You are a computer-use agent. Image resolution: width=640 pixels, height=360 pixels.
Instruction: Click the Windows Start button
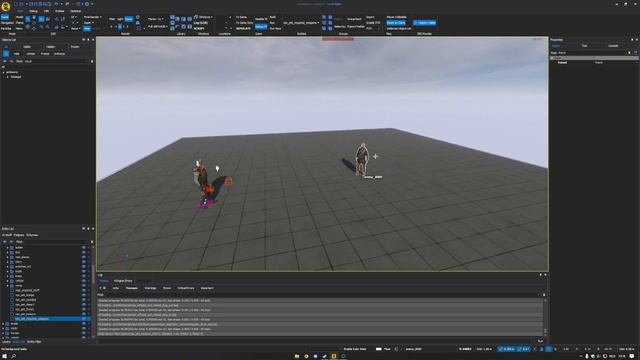click(x=4, y=356)
